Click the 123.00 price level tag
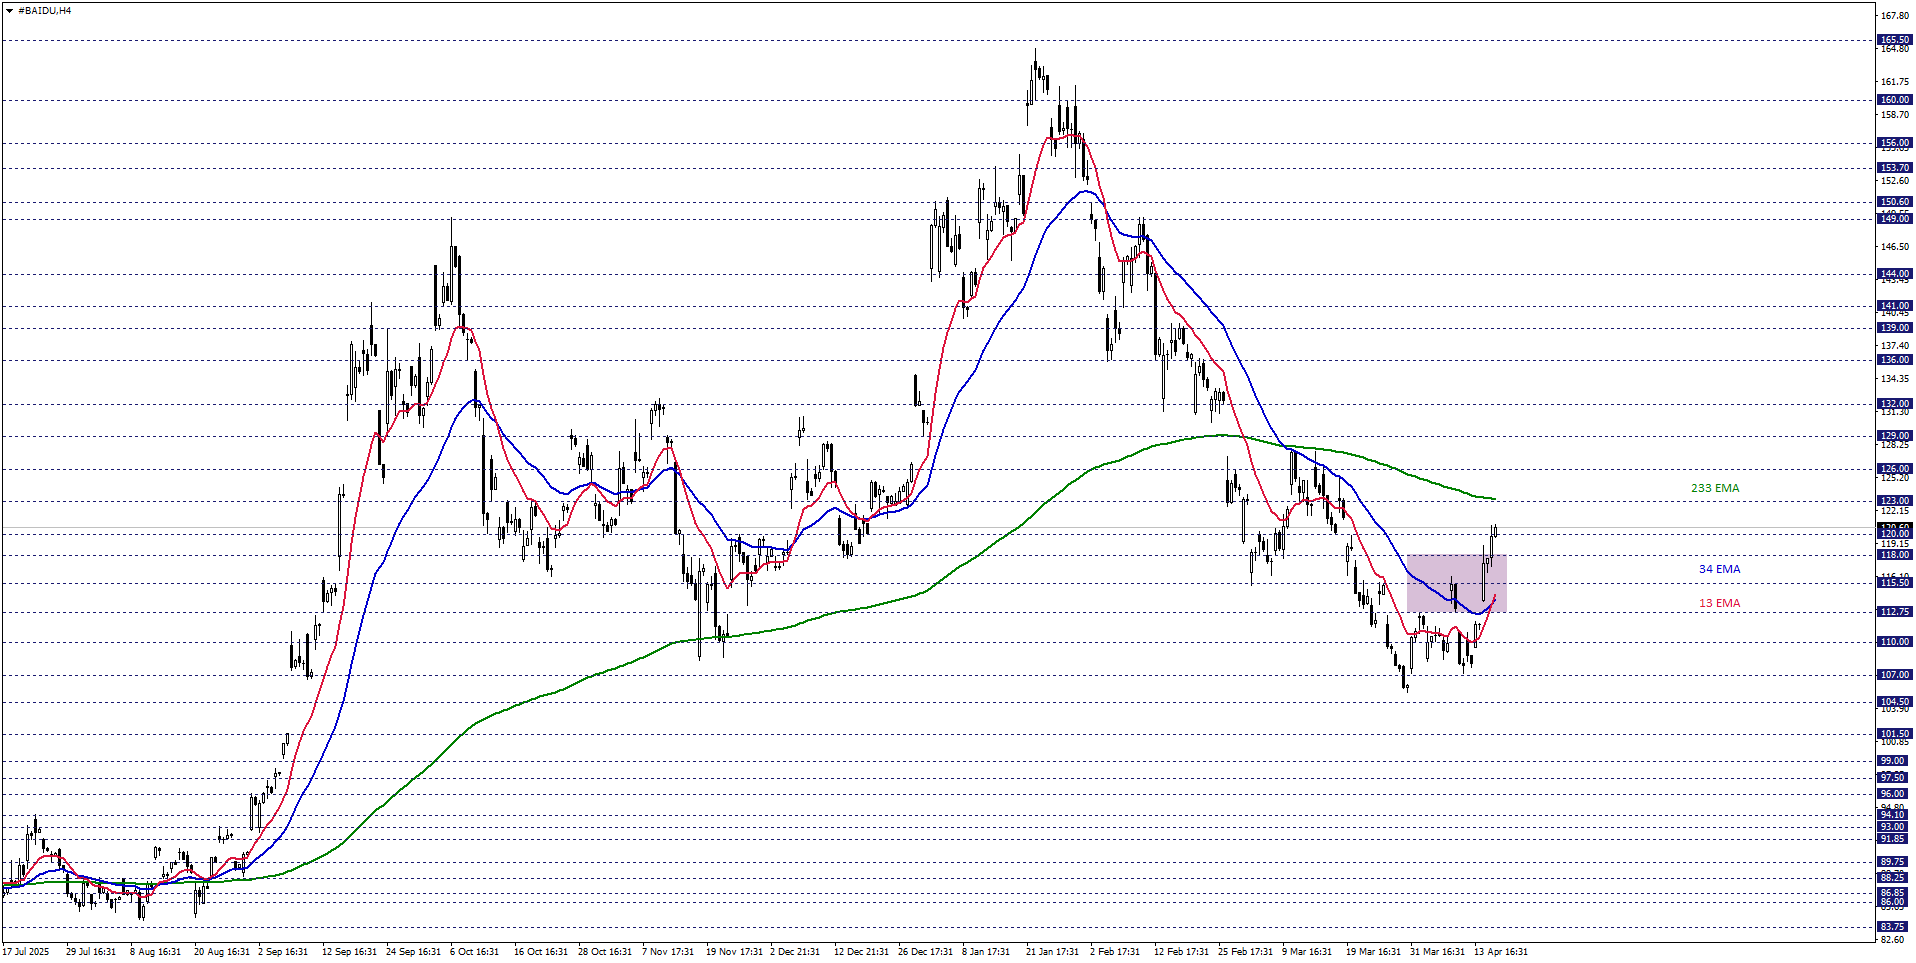Screen dimensions: 1916x963 [x=1894, y=501]
